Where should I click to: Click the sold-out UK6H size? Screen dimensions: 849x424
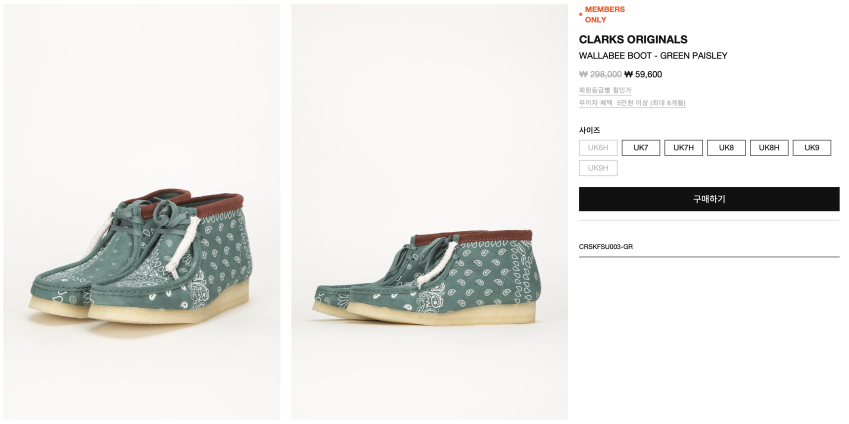coord(598,148)
